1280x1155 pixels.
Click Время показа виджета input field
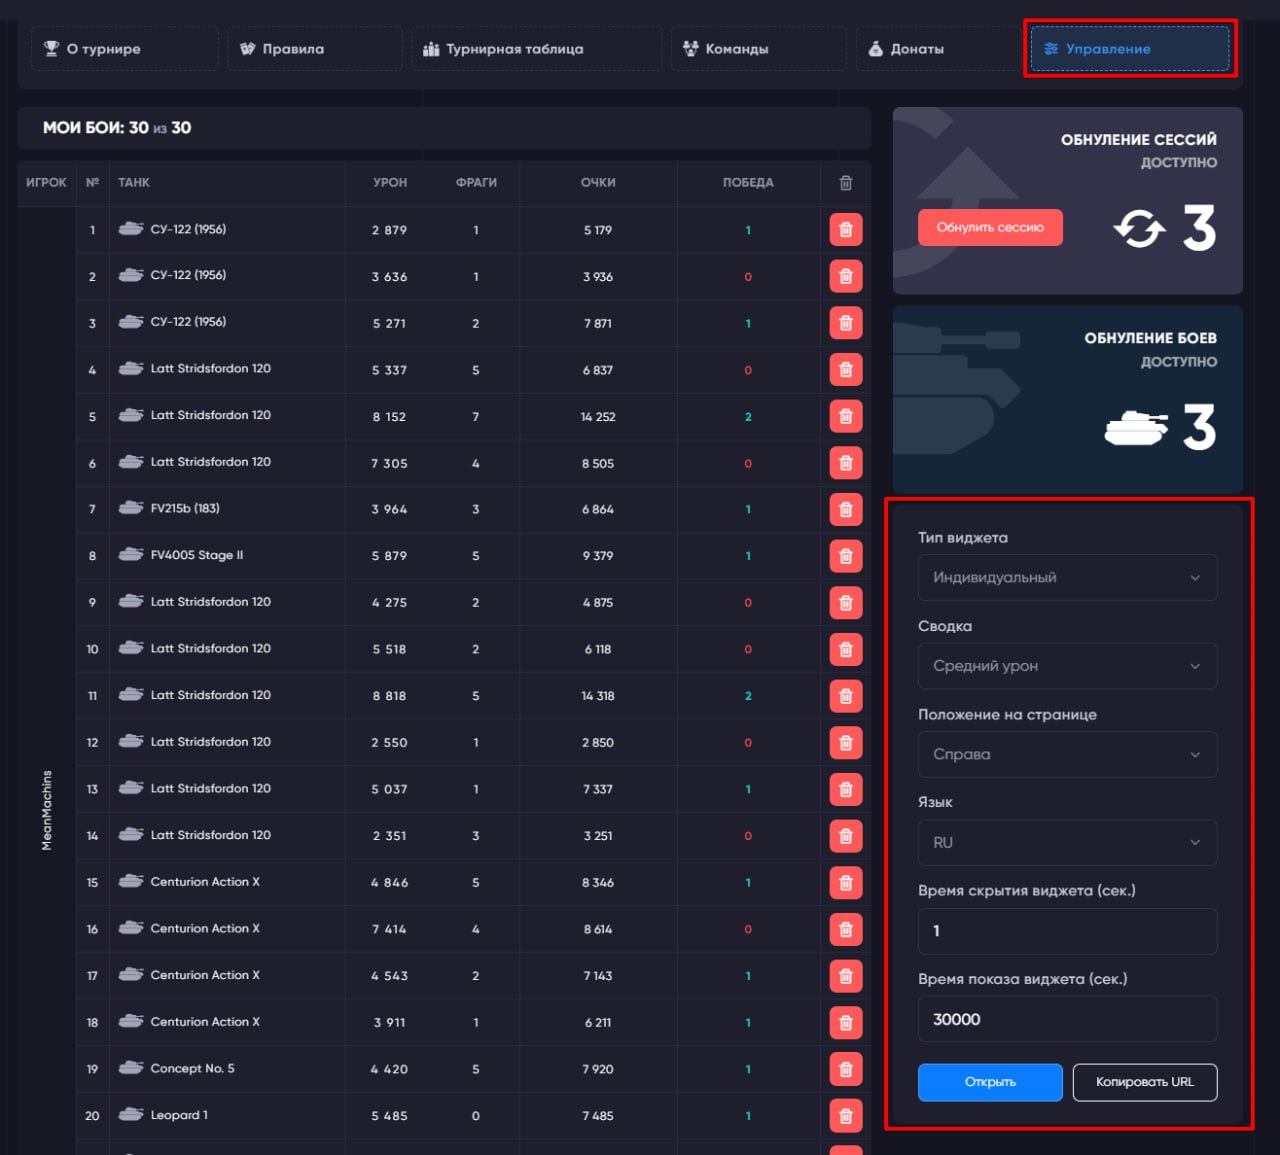[x=1067, y=1019]
